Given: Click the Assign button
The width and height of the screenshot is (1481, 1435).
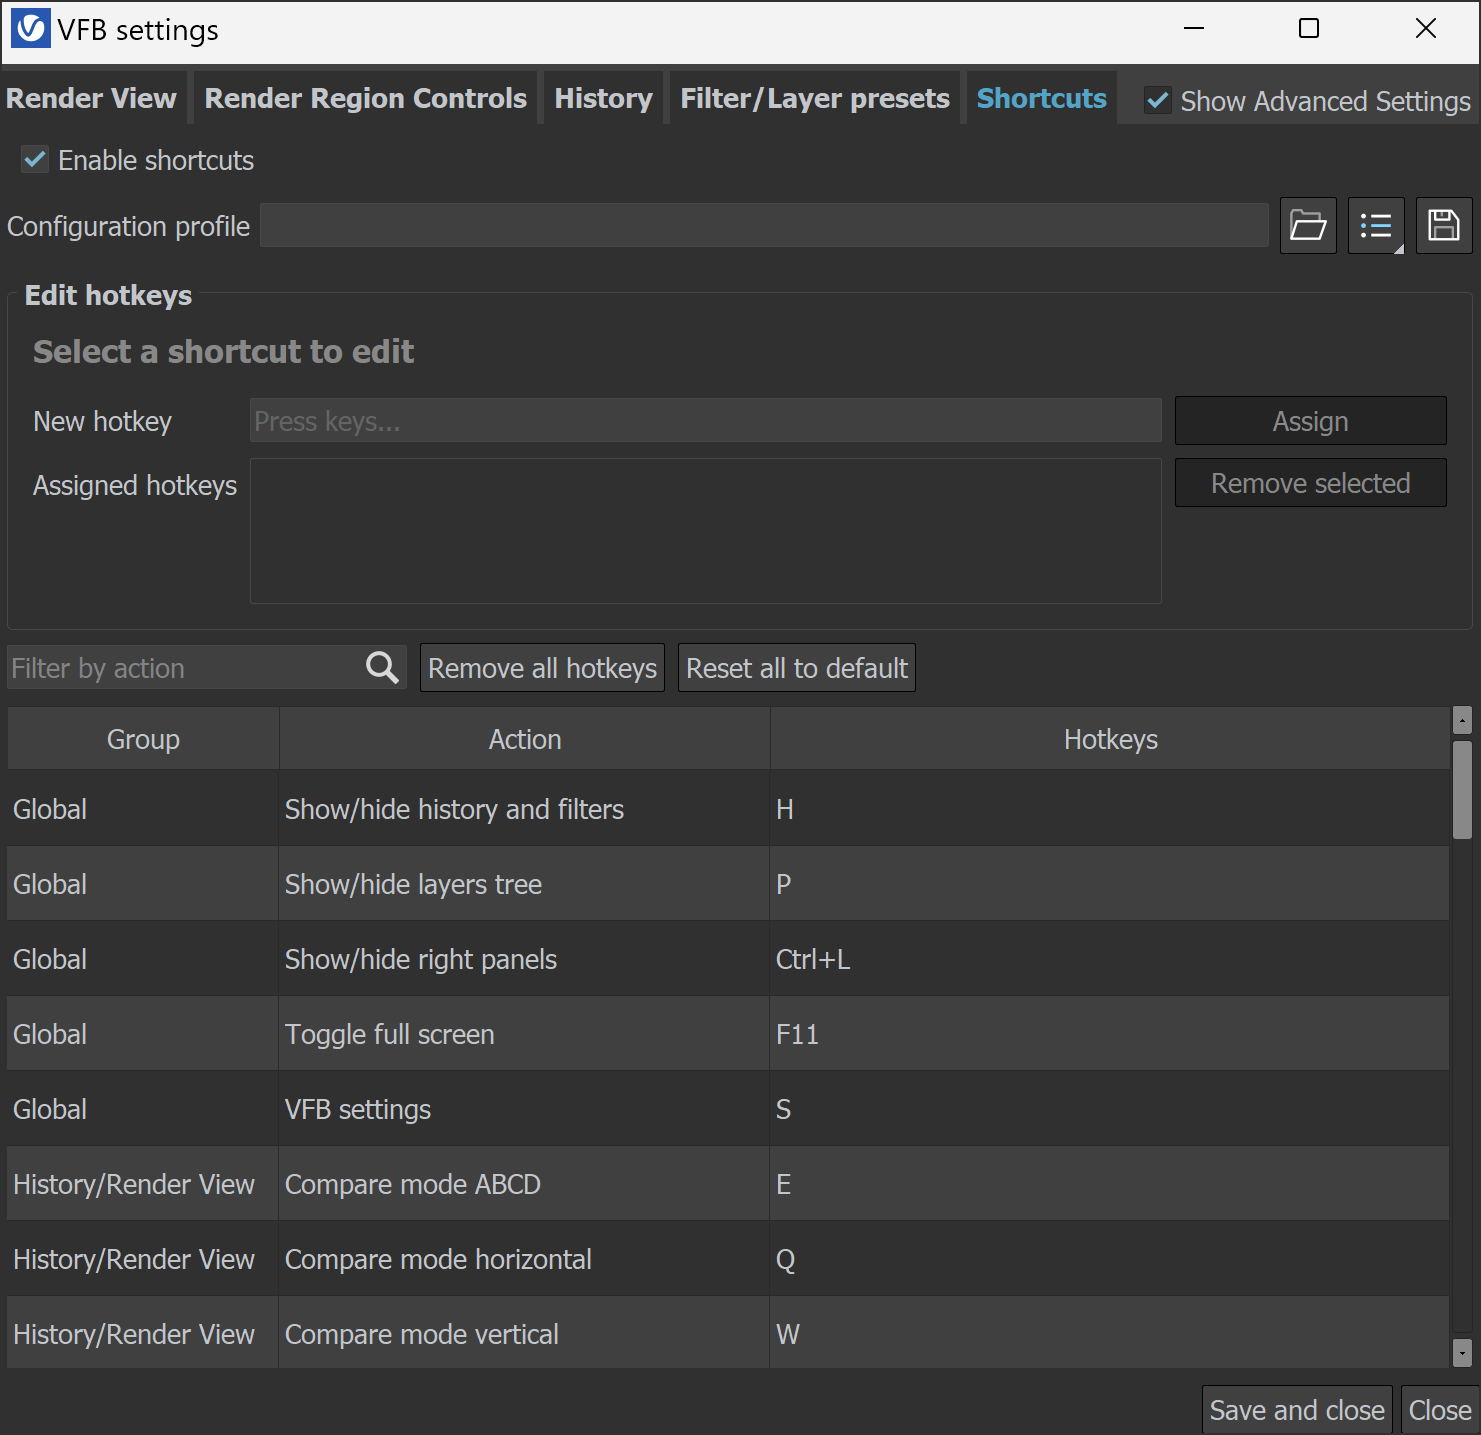Looking at the screenshot, I should click(1310, 421).
